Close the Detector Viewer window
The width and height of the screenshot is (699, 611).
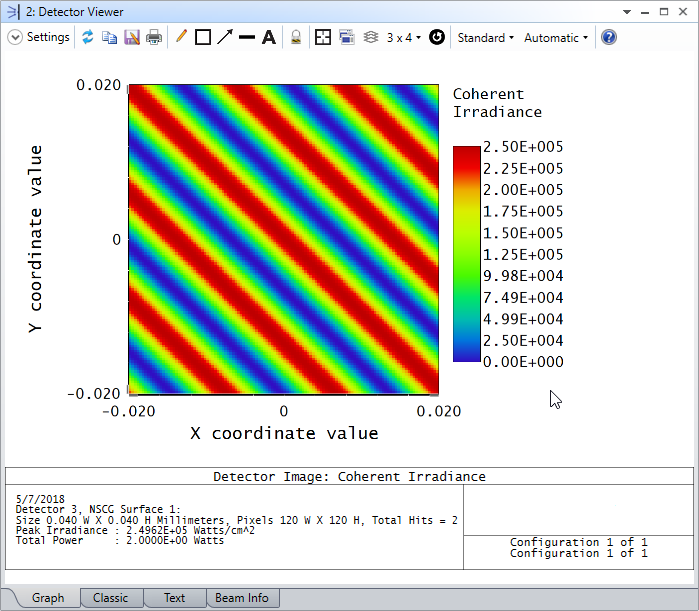click(683, 12)
